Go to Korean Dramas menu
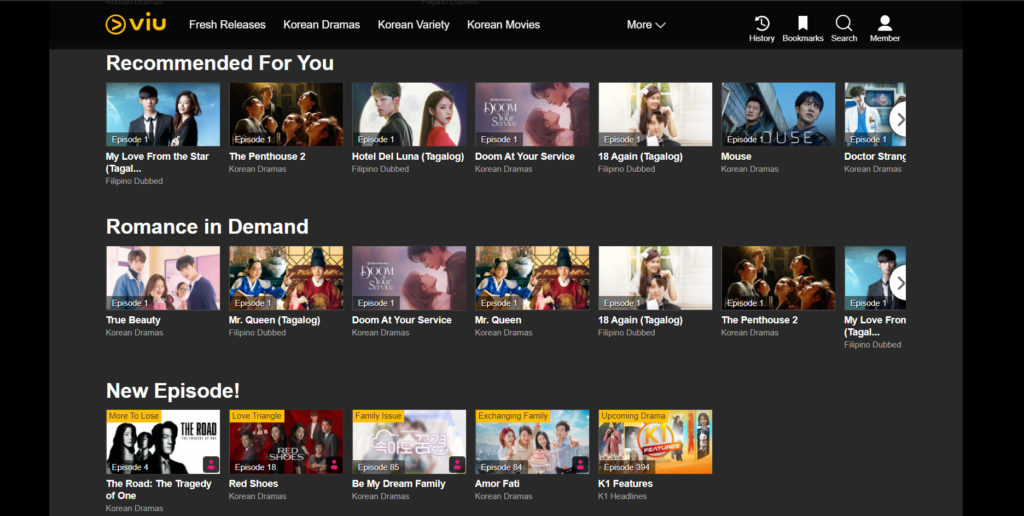 point(321,25)
